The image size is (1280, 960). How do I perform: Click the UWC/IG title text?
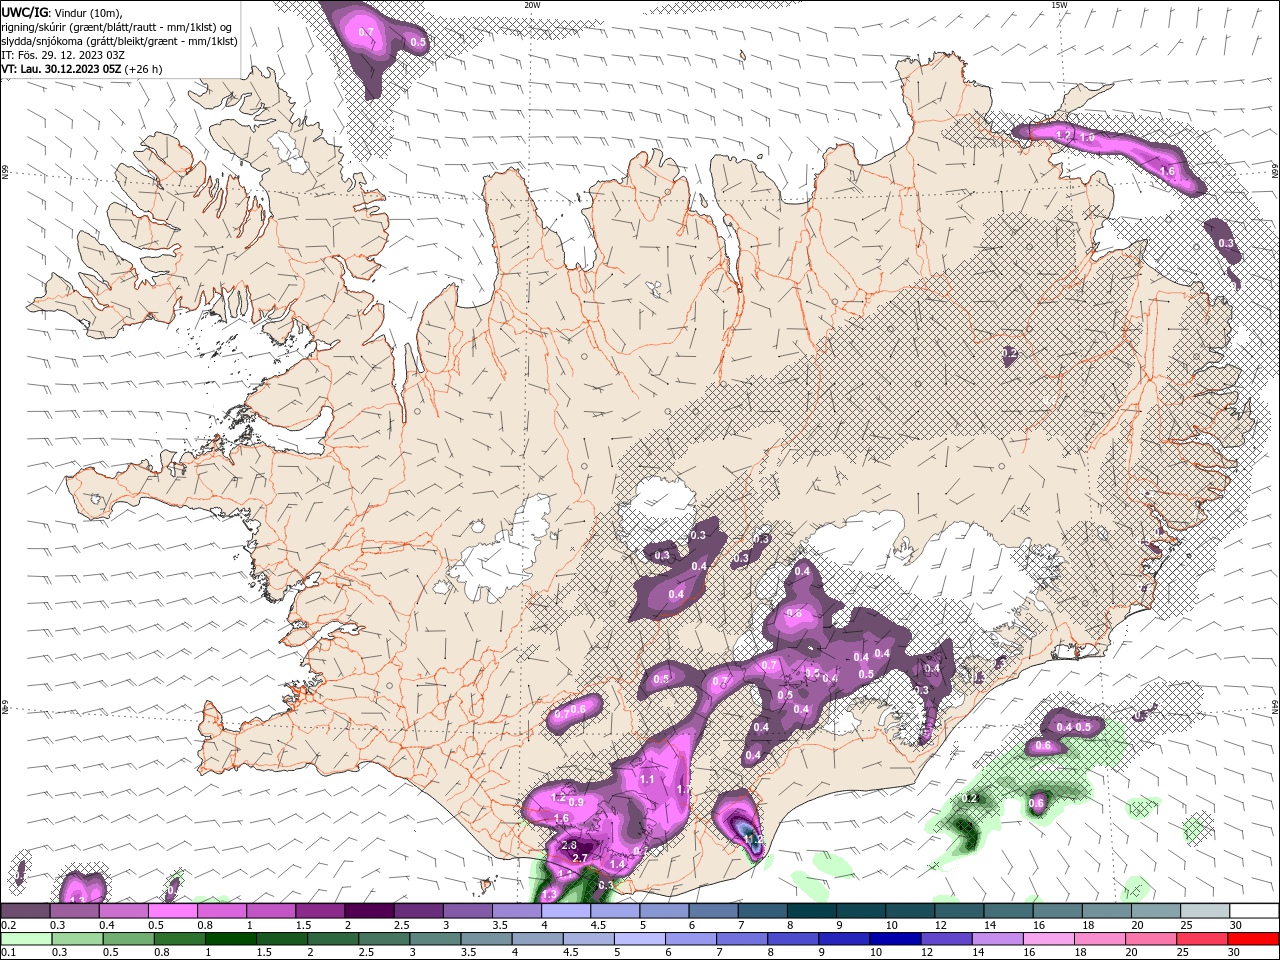(24, 12)
